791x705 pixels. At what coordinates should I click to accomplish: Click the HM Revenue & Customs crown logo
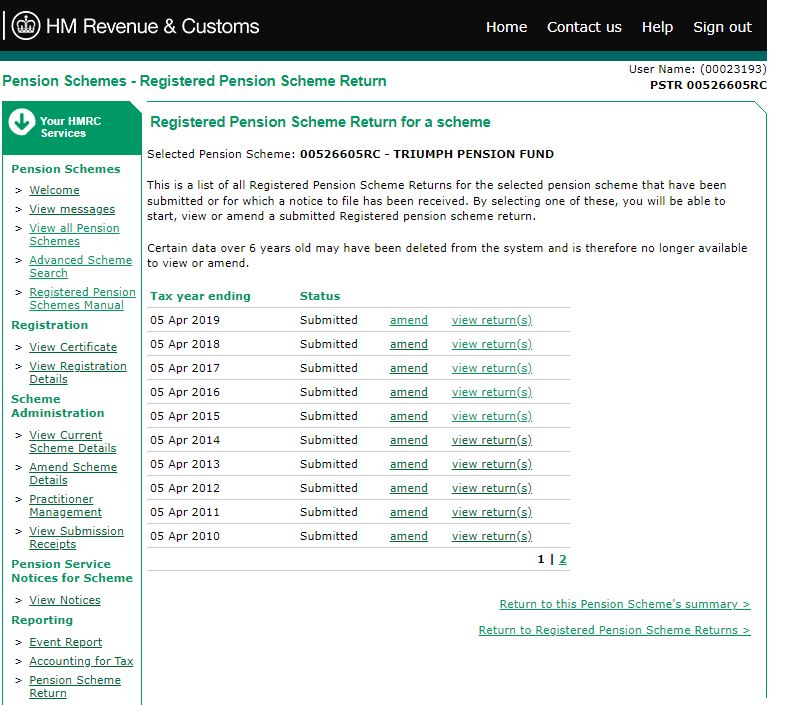(26, 26)
